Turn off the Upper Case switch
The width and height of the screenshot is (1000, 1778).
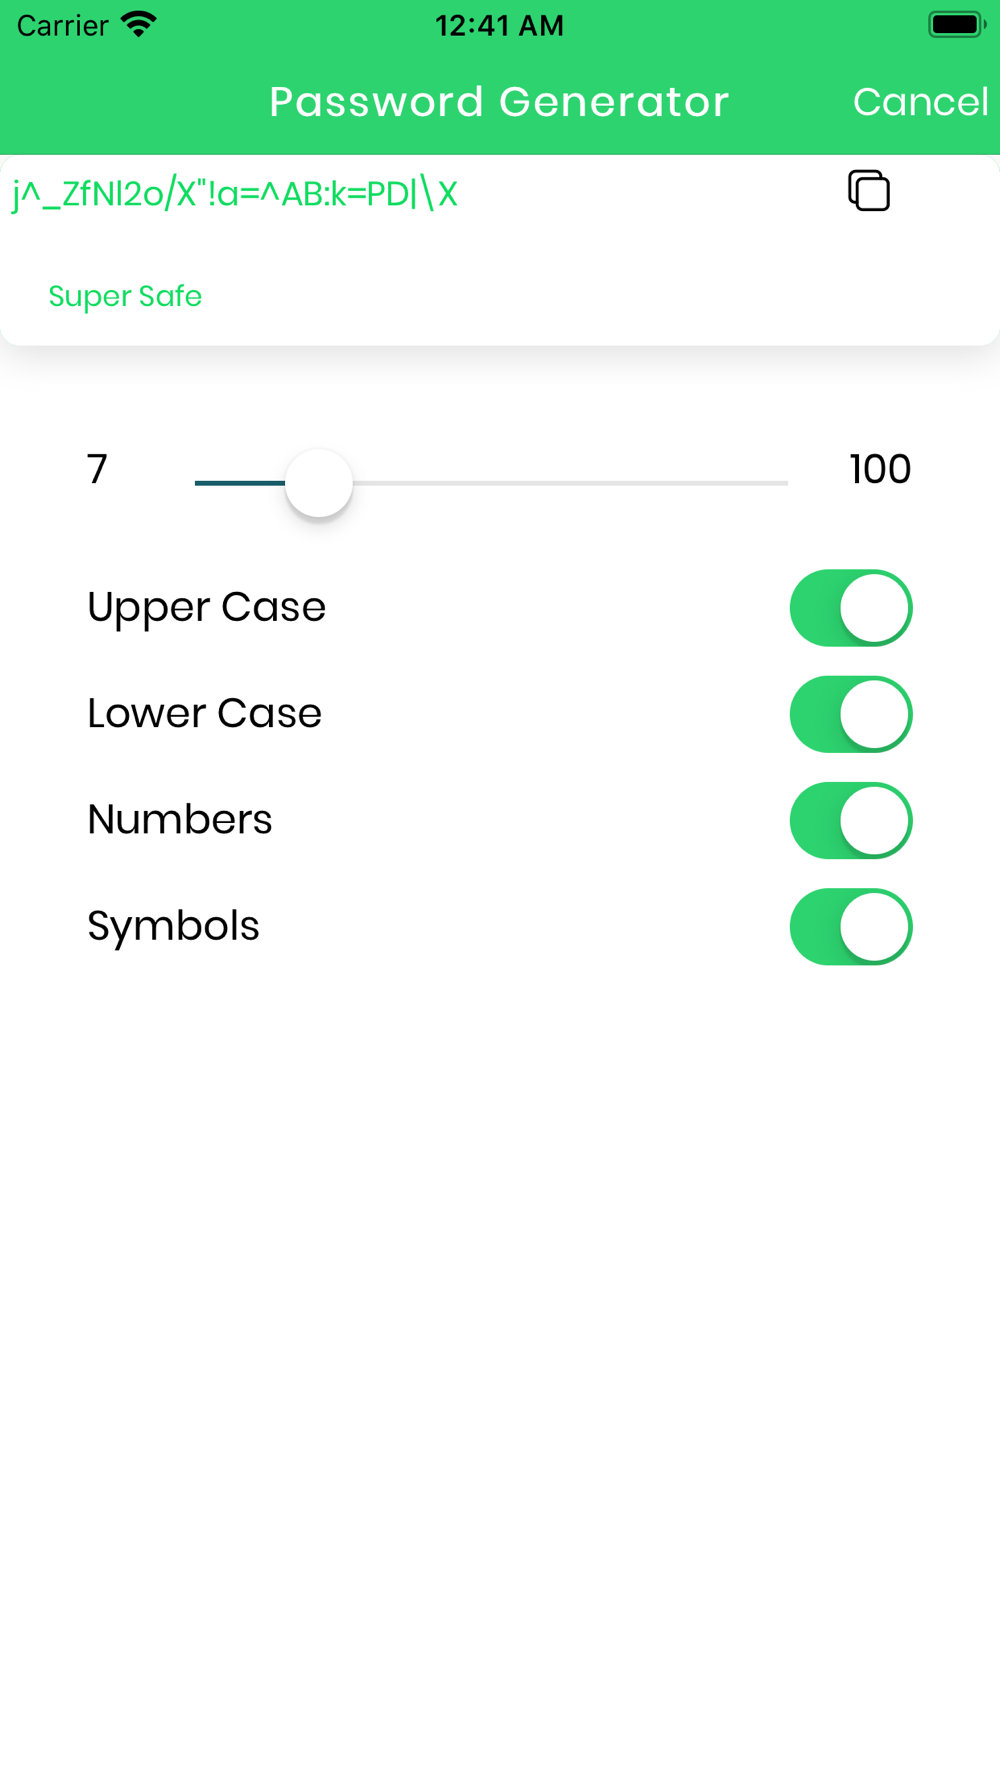851,608
